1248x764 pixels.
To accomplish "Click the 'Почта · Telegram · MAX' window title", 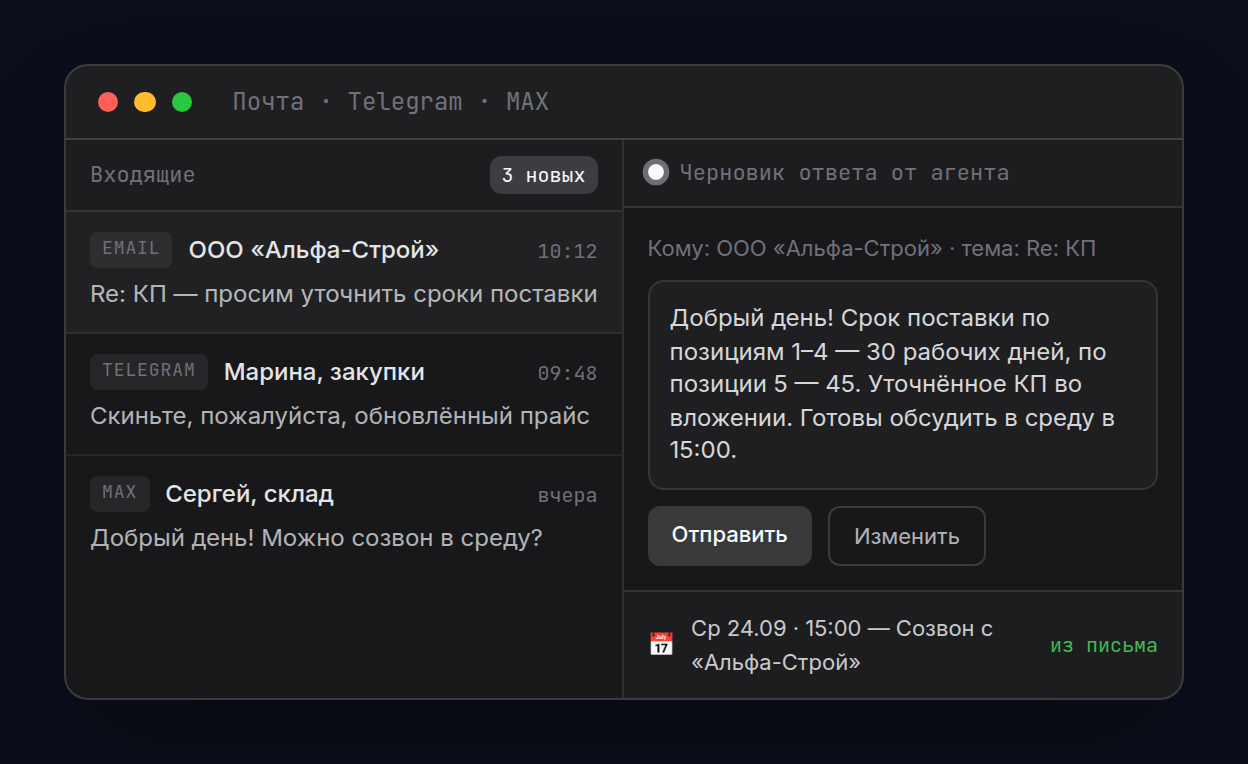I will coord(391,102).
